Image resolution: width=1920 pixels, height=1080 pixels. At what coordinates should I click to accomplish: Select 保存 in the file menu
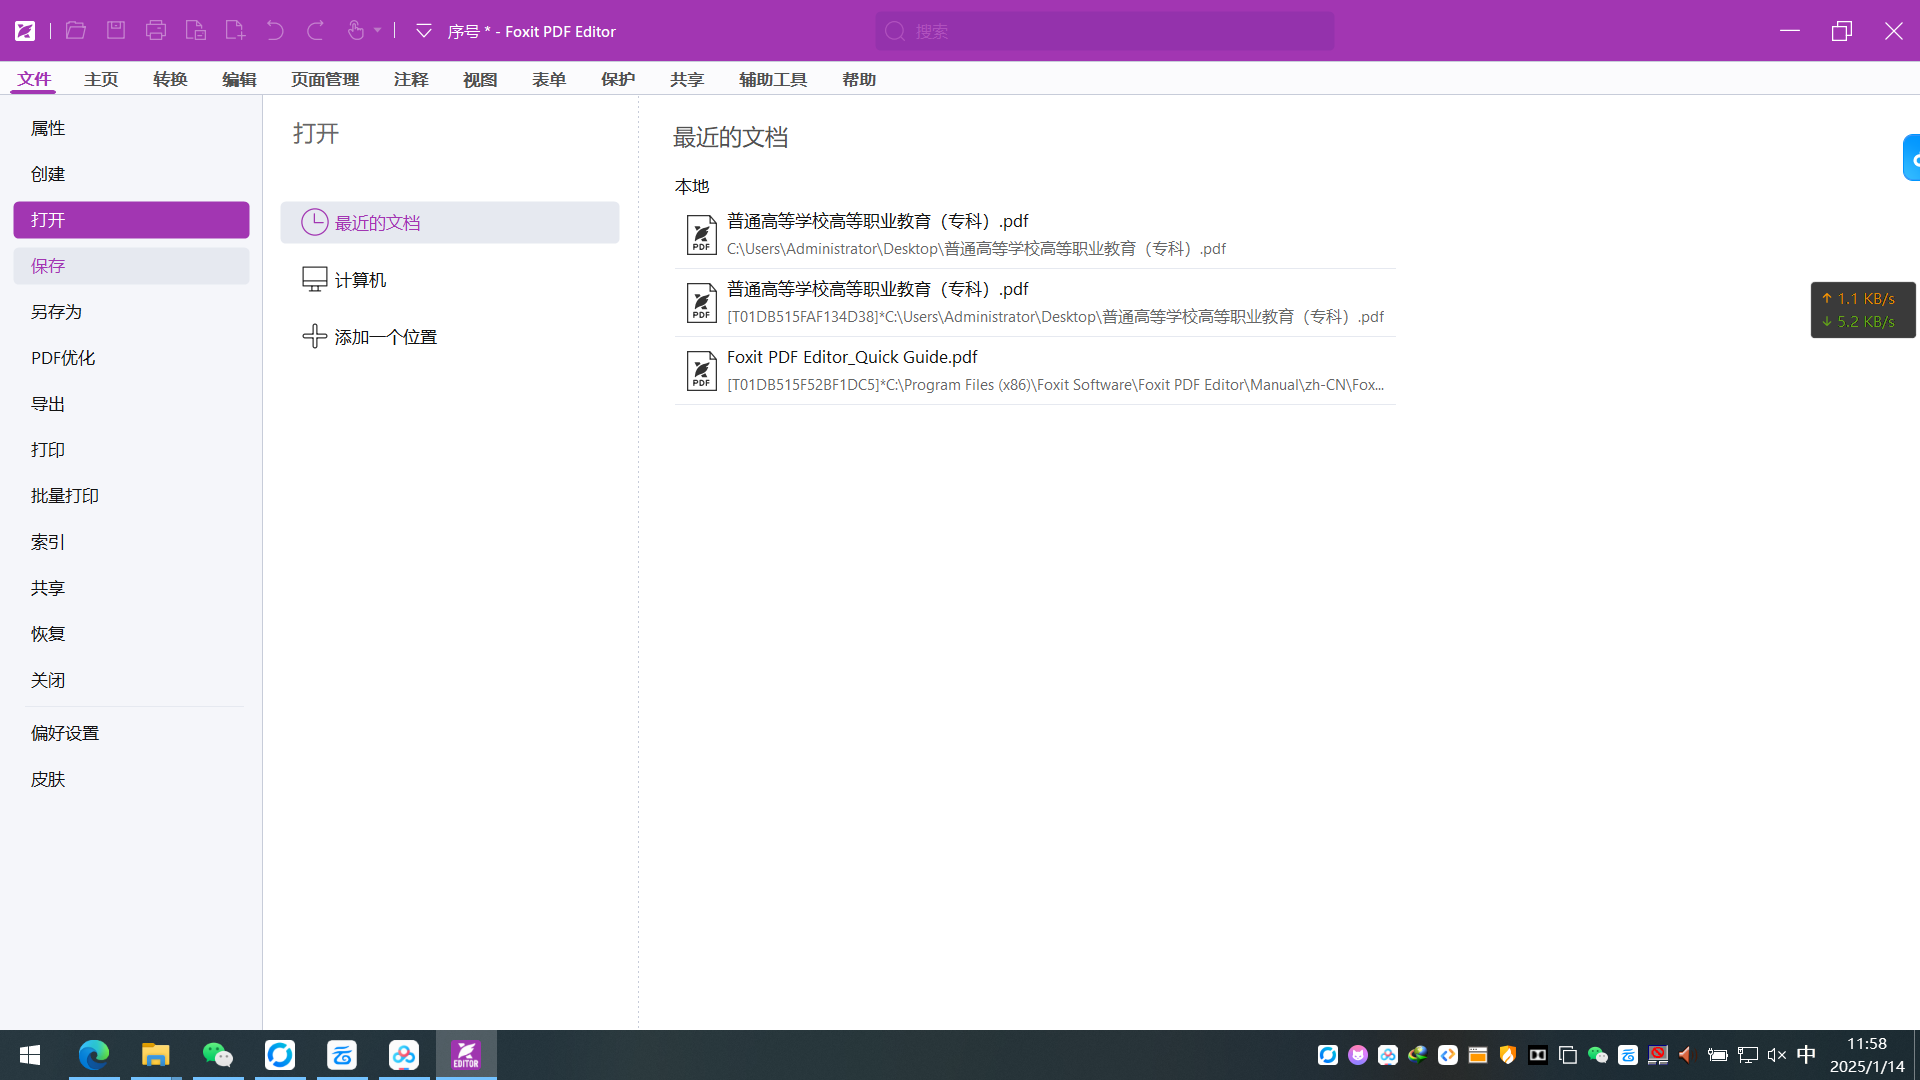point(131,266)
